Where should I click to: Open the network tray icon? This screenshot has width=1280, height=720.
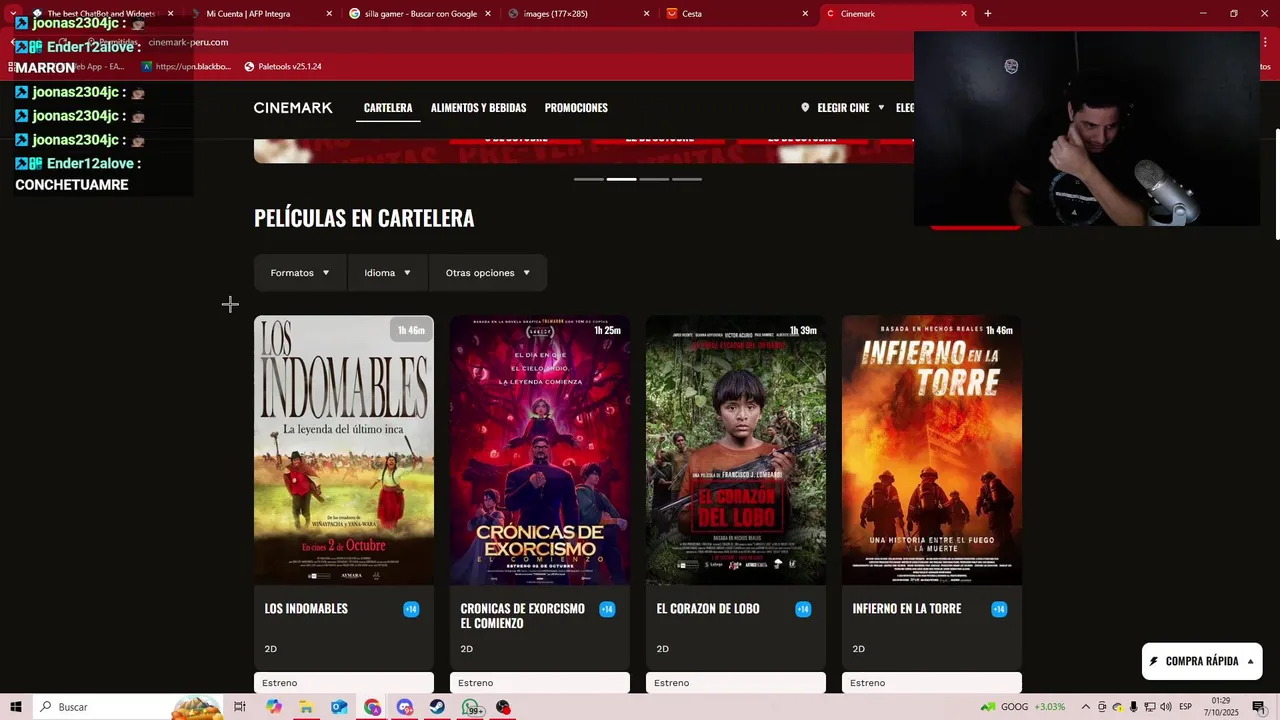(x=1150, y=707)
